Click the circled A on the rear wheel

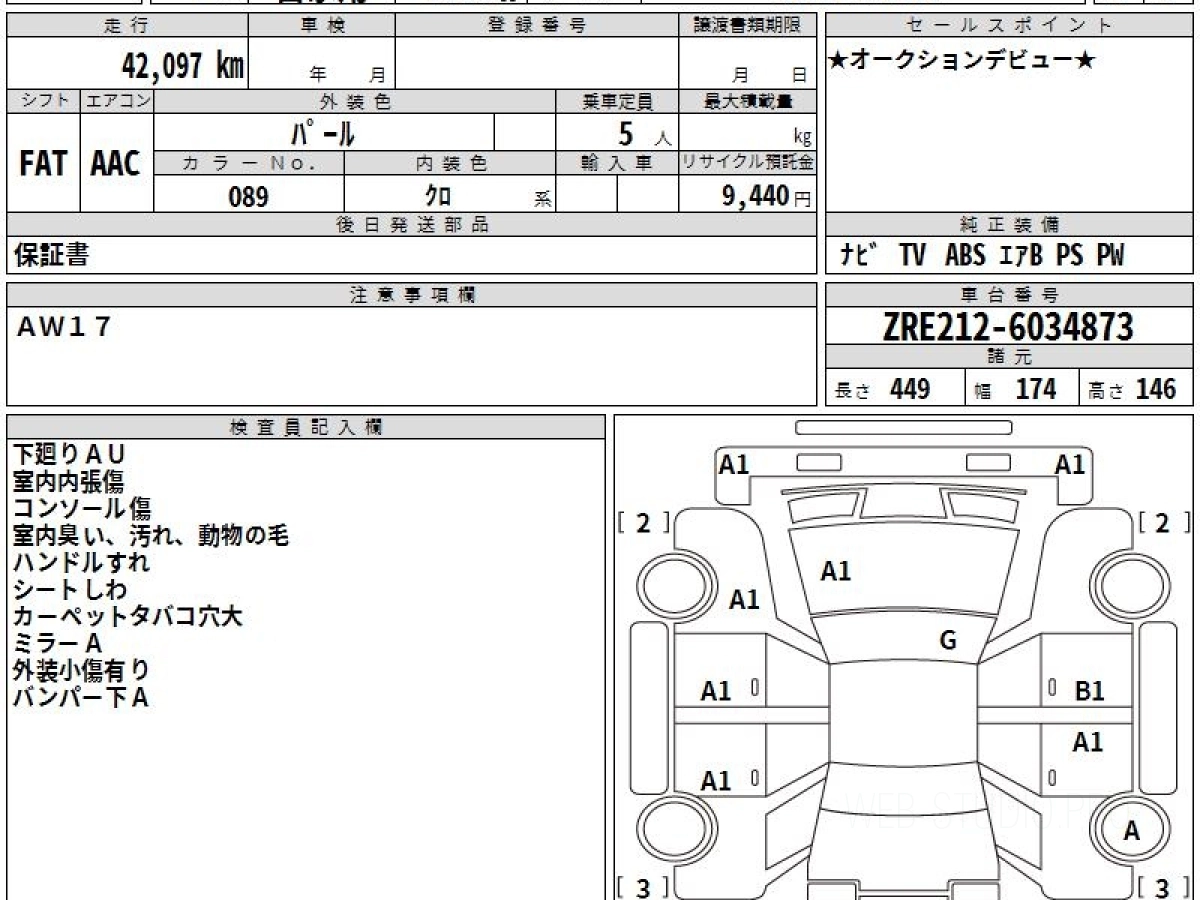tap(1132, 830)
